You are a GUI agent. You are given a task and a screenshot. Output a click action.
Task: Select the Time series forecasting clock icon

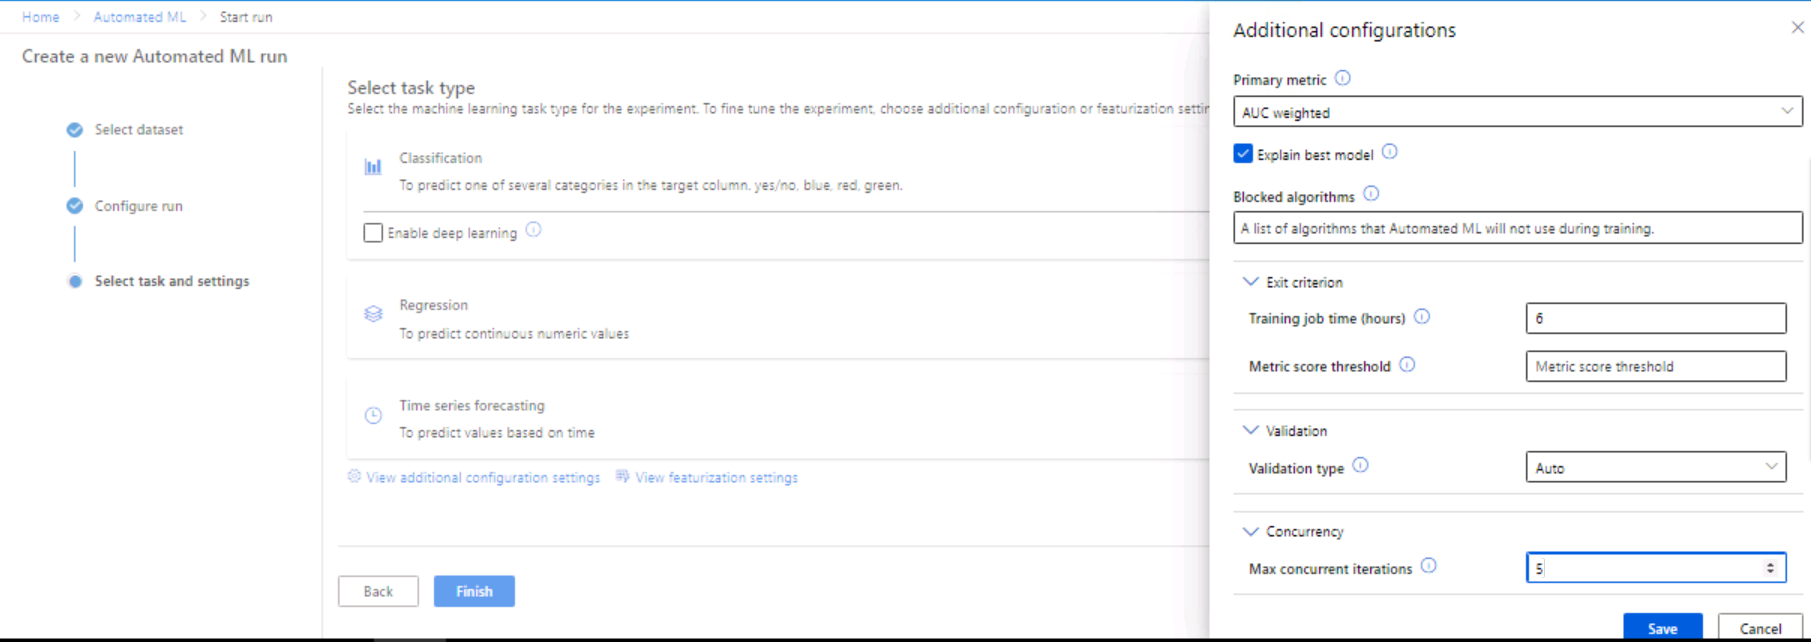pos(373,413)
